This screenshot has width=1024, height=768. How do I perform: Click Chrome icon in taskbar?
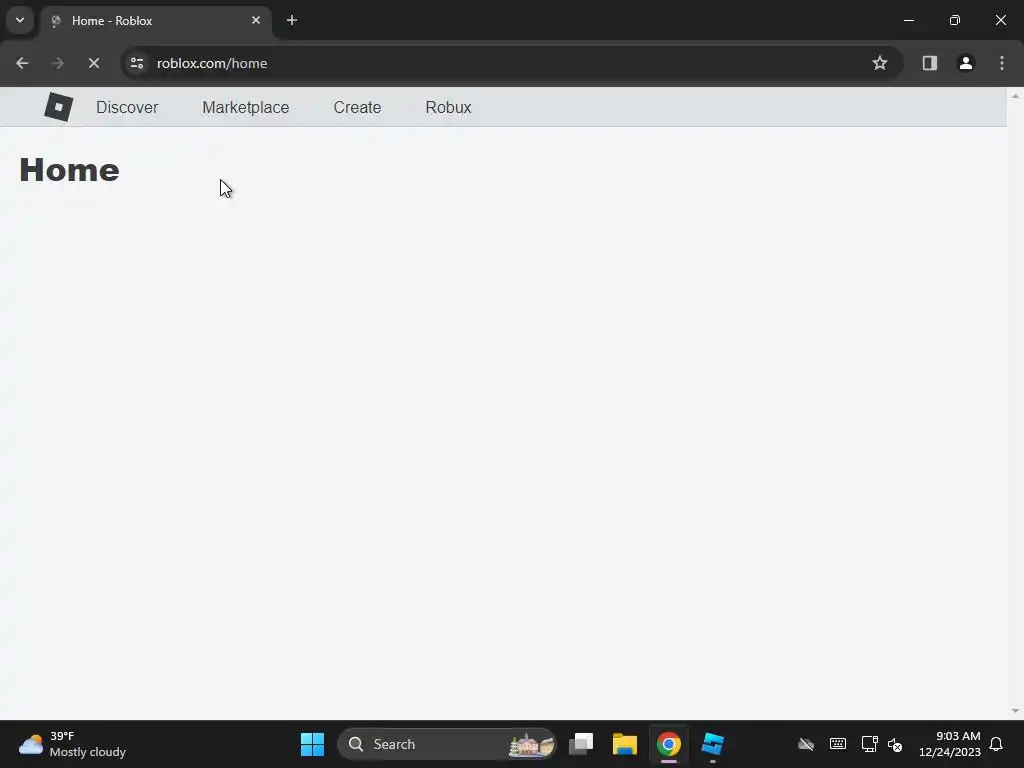[x=669, y=744]
